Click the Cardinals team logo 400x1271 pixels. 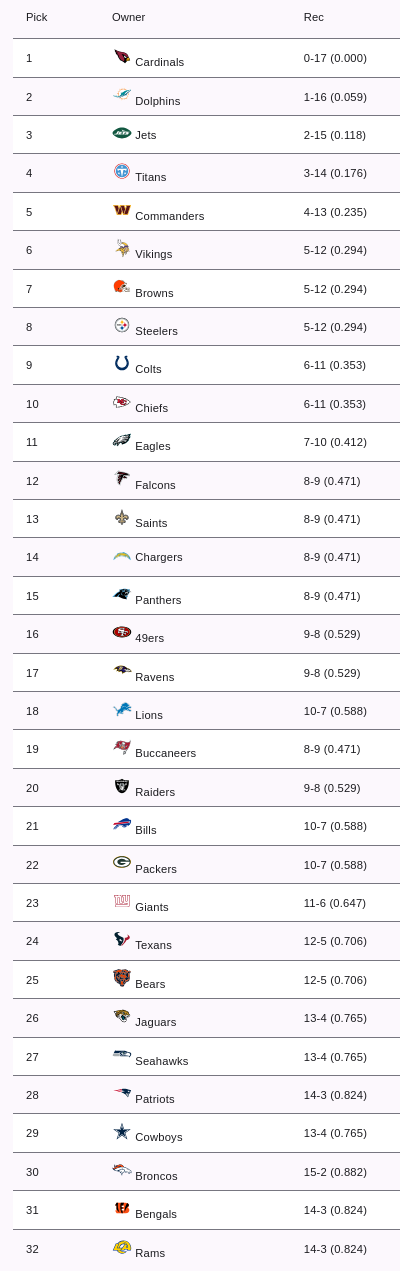pos(122,57)
